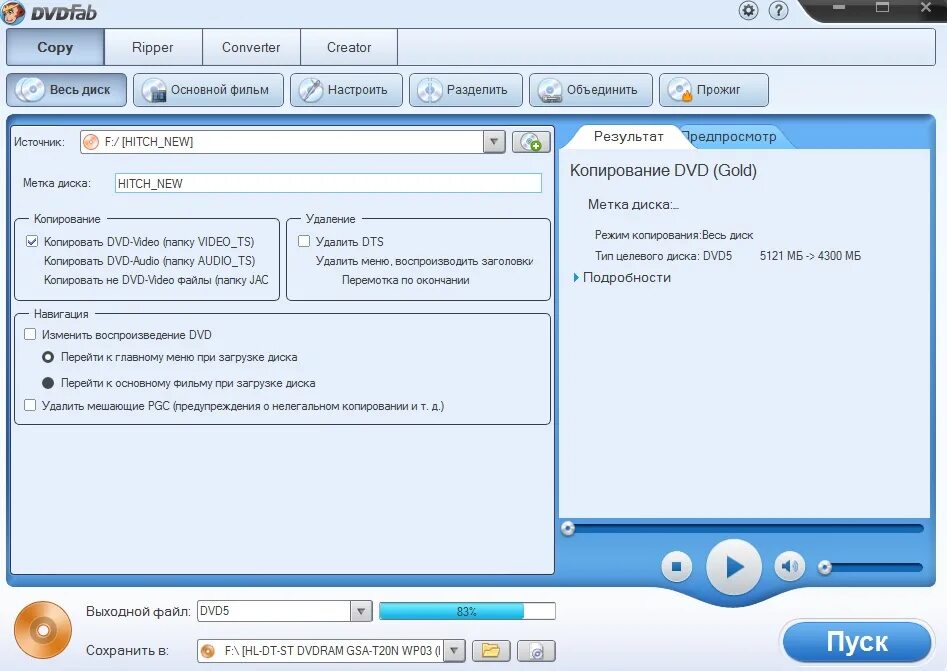Select Перейти к основному фильму radio button
The width and height of the screenshot is (947, 671).
pyautogui.click(x=48, y=383)
